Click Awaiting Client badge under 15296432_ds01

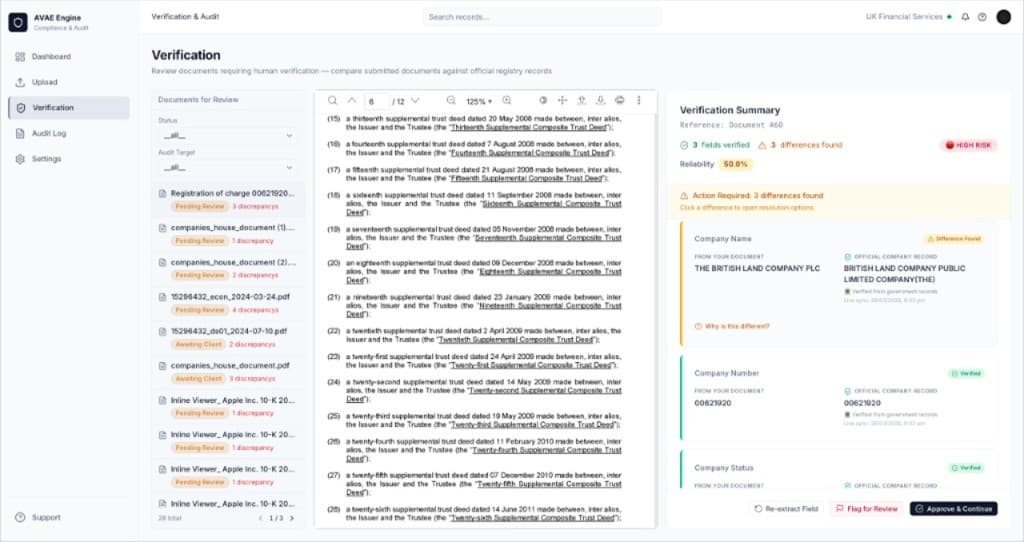point(199,344)
